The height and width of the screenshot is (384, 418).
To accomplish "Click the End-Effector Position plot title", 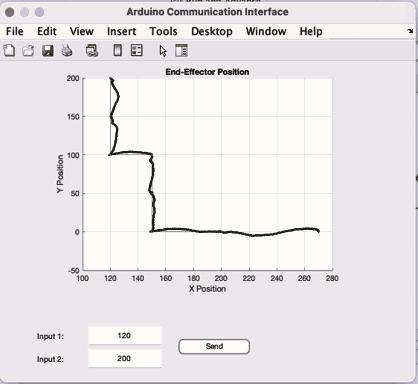I will point(207,72).
